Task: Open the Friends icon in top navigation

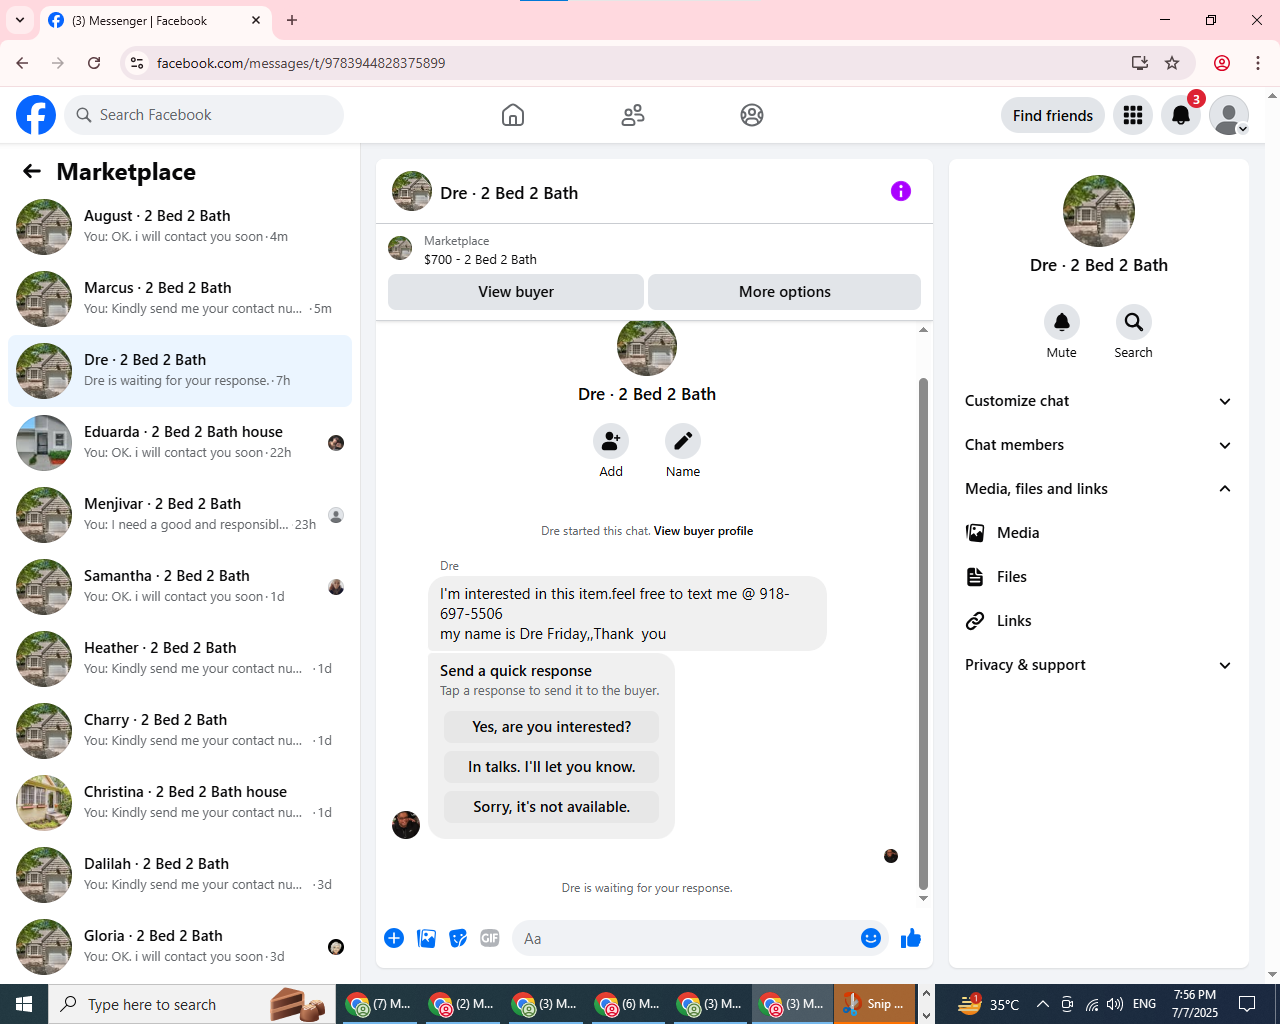Action: click(633, 115)
